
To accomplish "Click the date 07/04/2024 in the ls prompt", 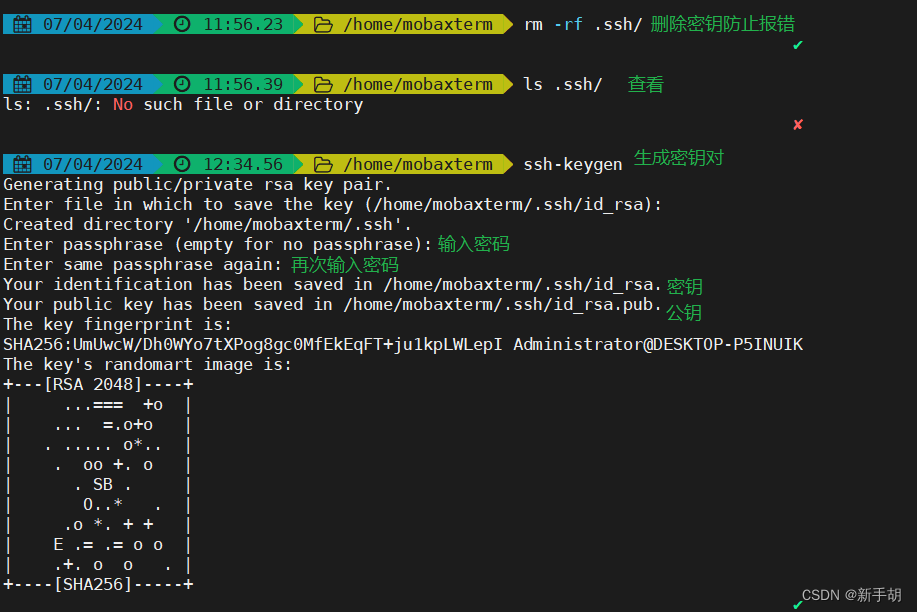I will tap(93, 84).
